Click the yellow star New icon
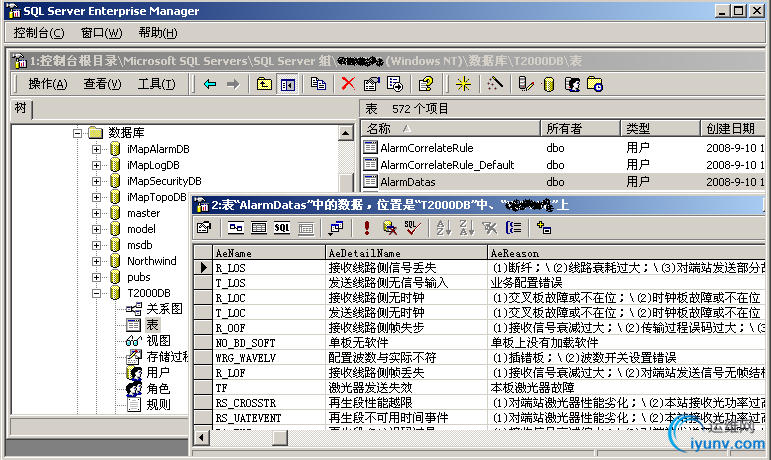771x460 pixels. tap(463, 84)
